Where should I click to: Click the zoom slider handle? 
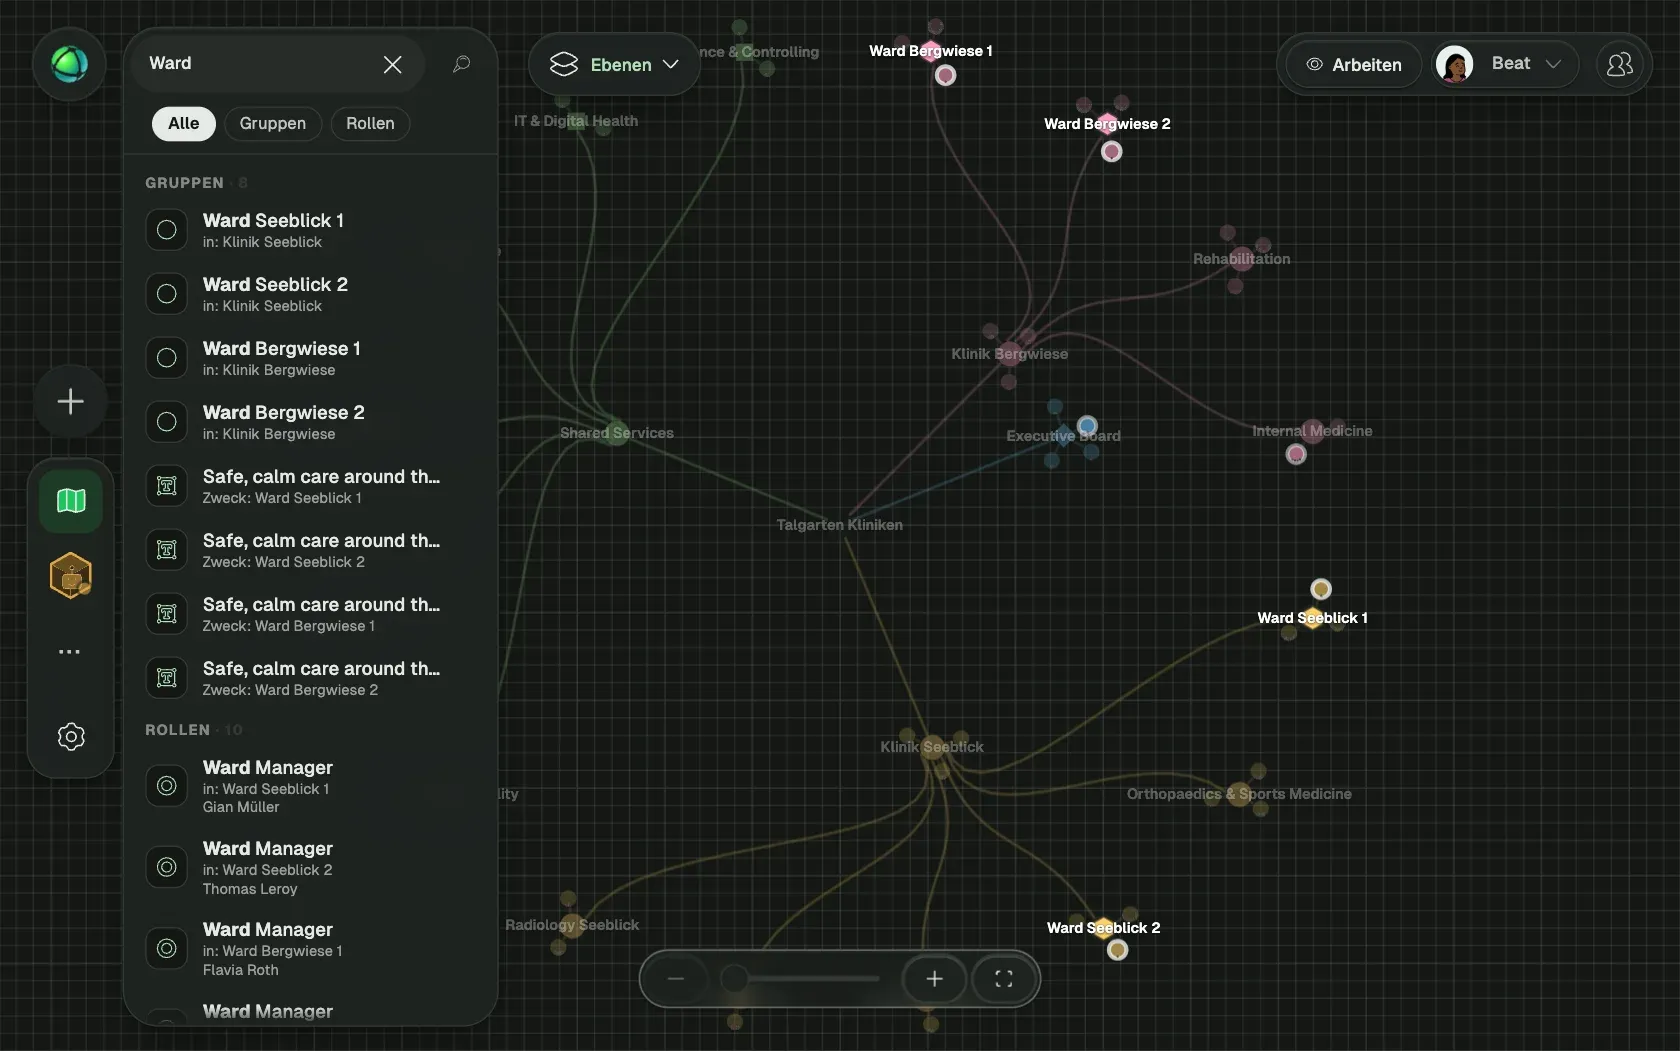click(734, 979)
